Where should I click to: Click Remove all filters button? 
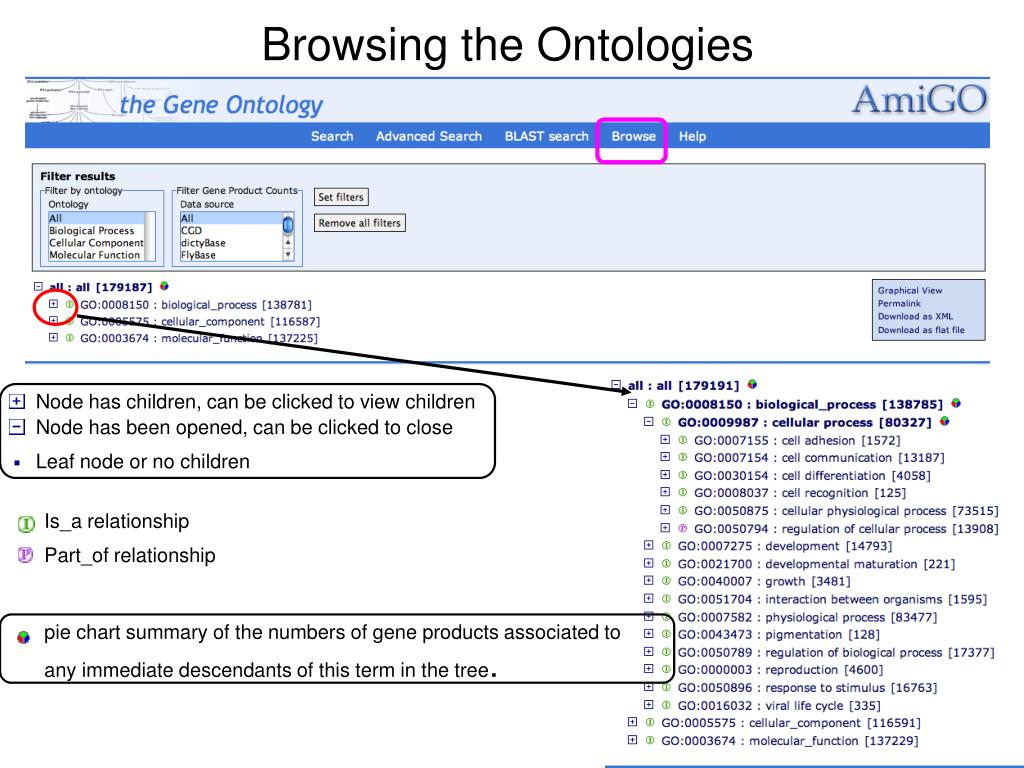click(x=359, y=223)
